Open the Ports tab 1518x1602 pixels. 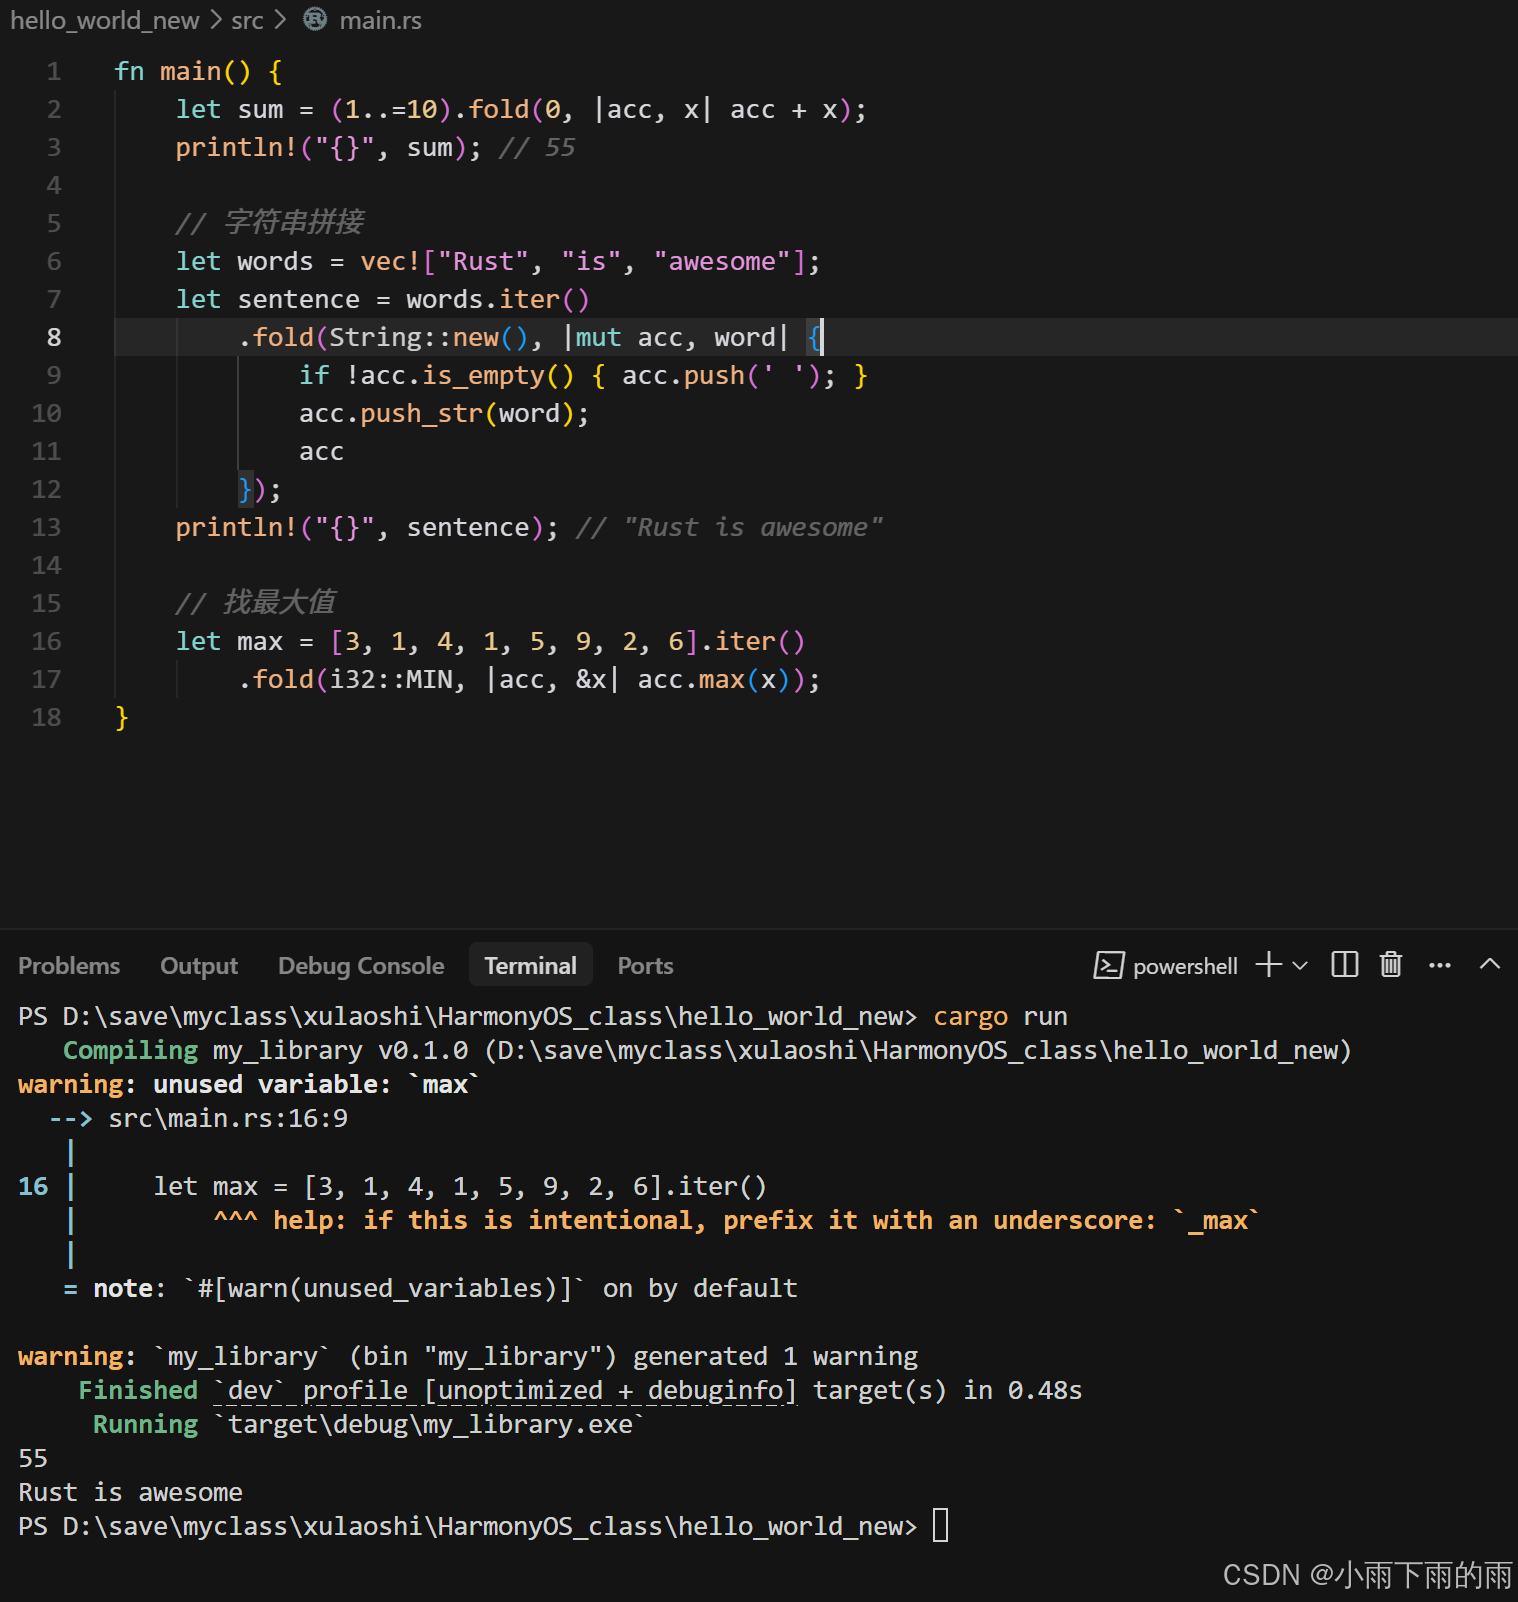click(x=645, y=965)
